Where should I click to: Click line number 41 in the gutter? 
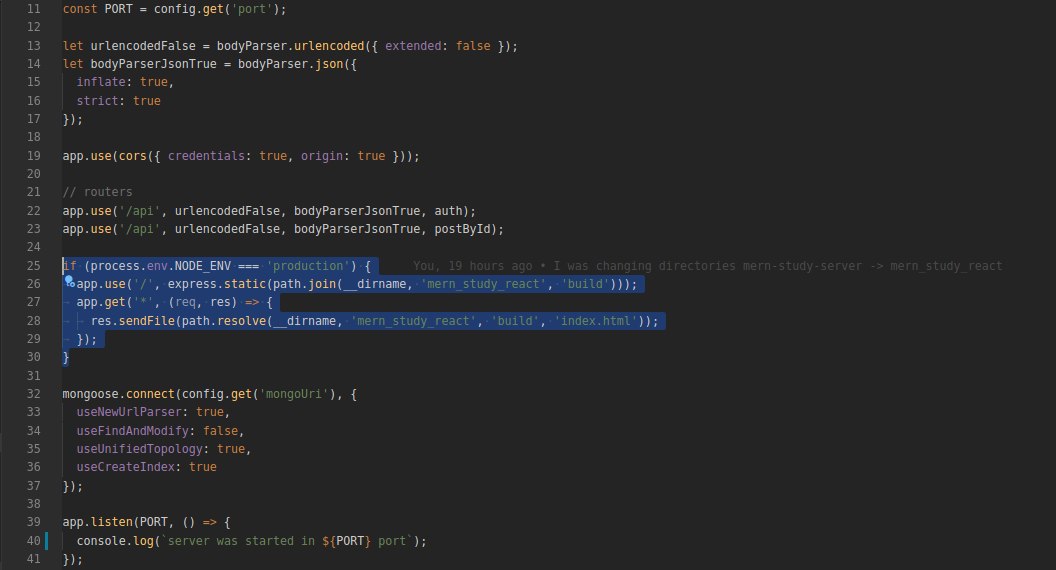(34, 559)
